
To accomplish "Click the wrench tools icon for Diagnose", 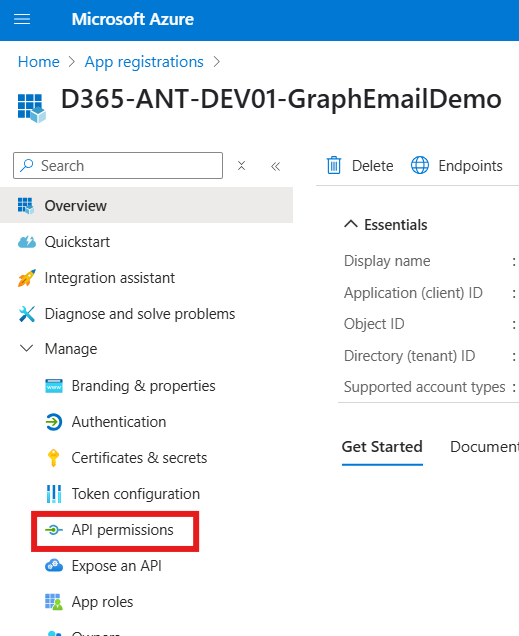I will 27,314.
